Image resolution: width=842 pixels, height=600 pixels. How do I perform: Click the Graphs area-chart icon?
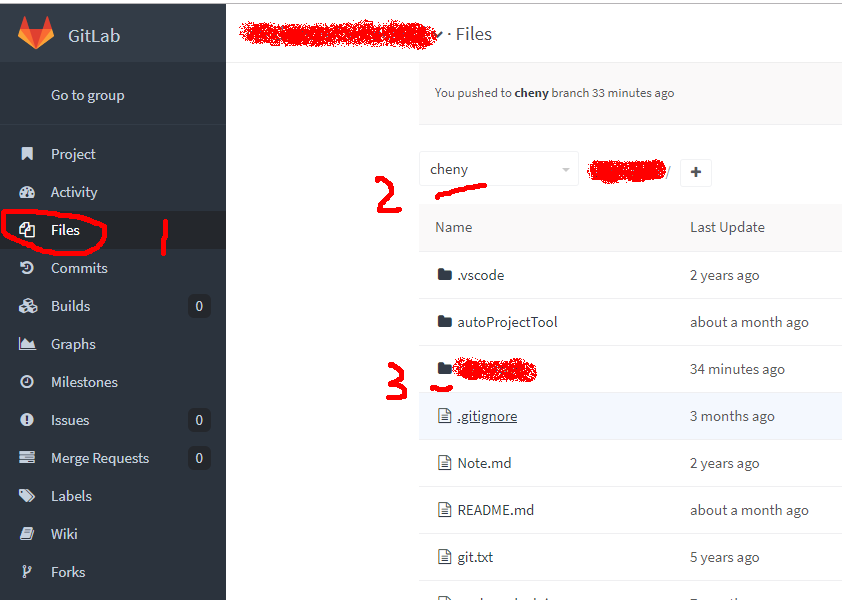pyautogui.click(x=27, y=344)
